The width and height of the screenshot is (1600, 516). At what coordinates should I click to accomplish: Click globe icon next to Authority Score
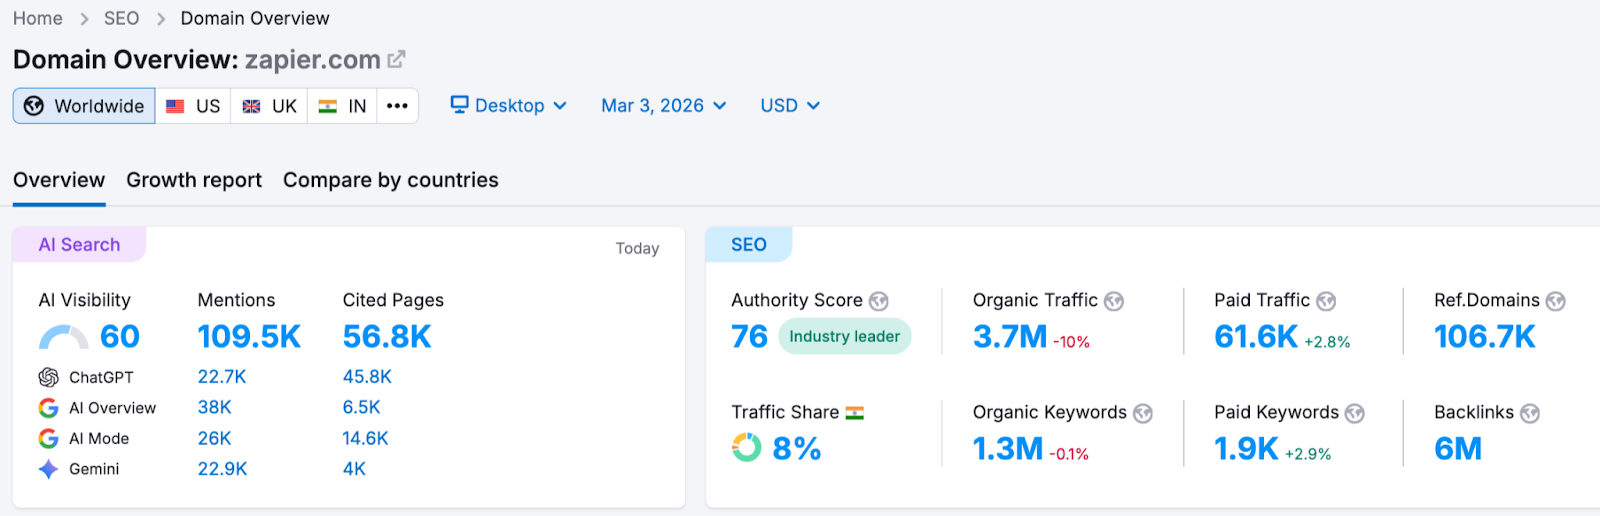tap(879, 301)
